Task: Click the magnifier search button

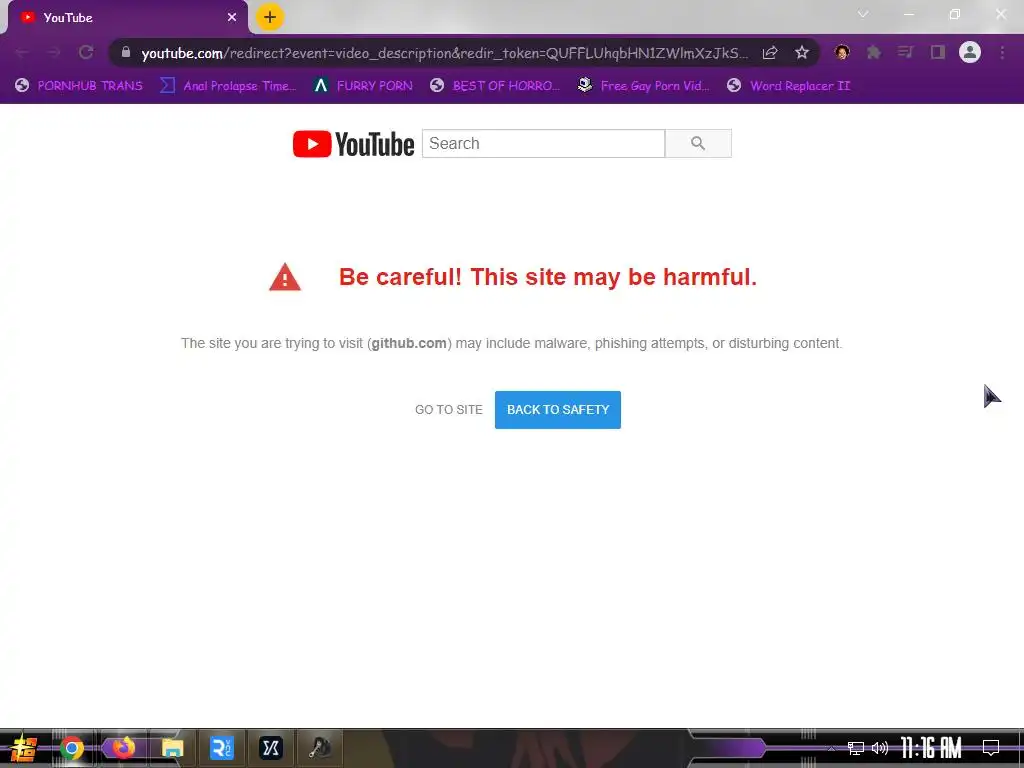Action: point(698,144)
